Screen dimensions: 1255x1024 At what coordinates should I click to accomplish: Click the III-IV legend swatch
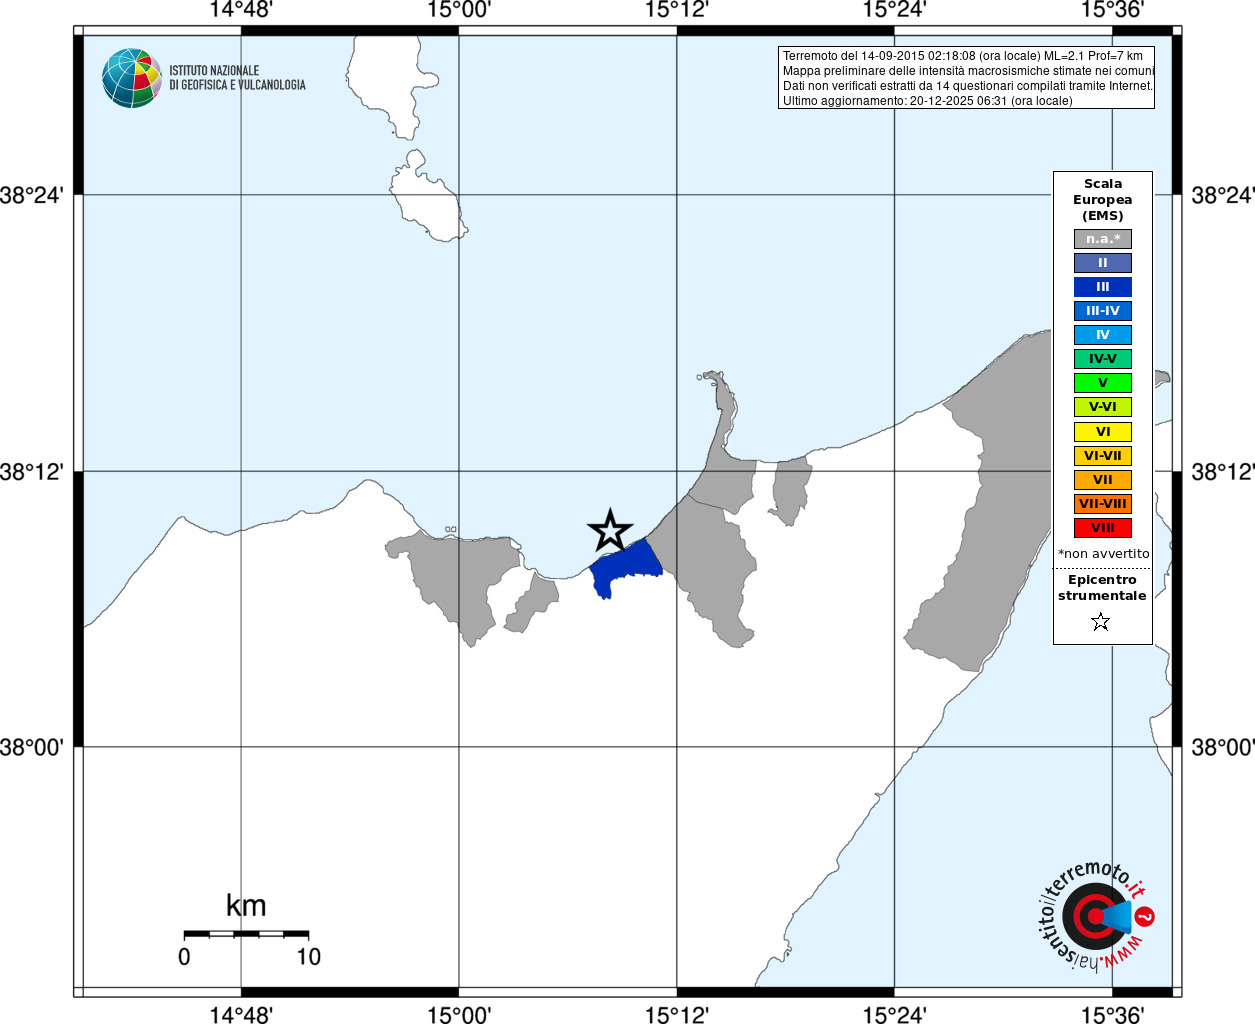[x=1103, y=311]
